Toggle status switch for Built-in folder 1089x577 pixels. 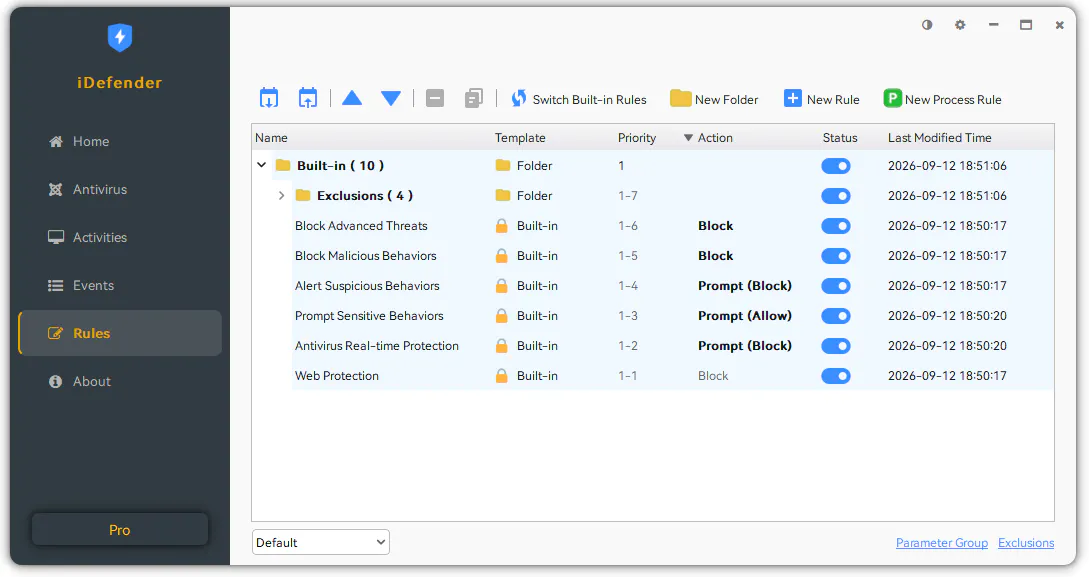click(836, 166)
